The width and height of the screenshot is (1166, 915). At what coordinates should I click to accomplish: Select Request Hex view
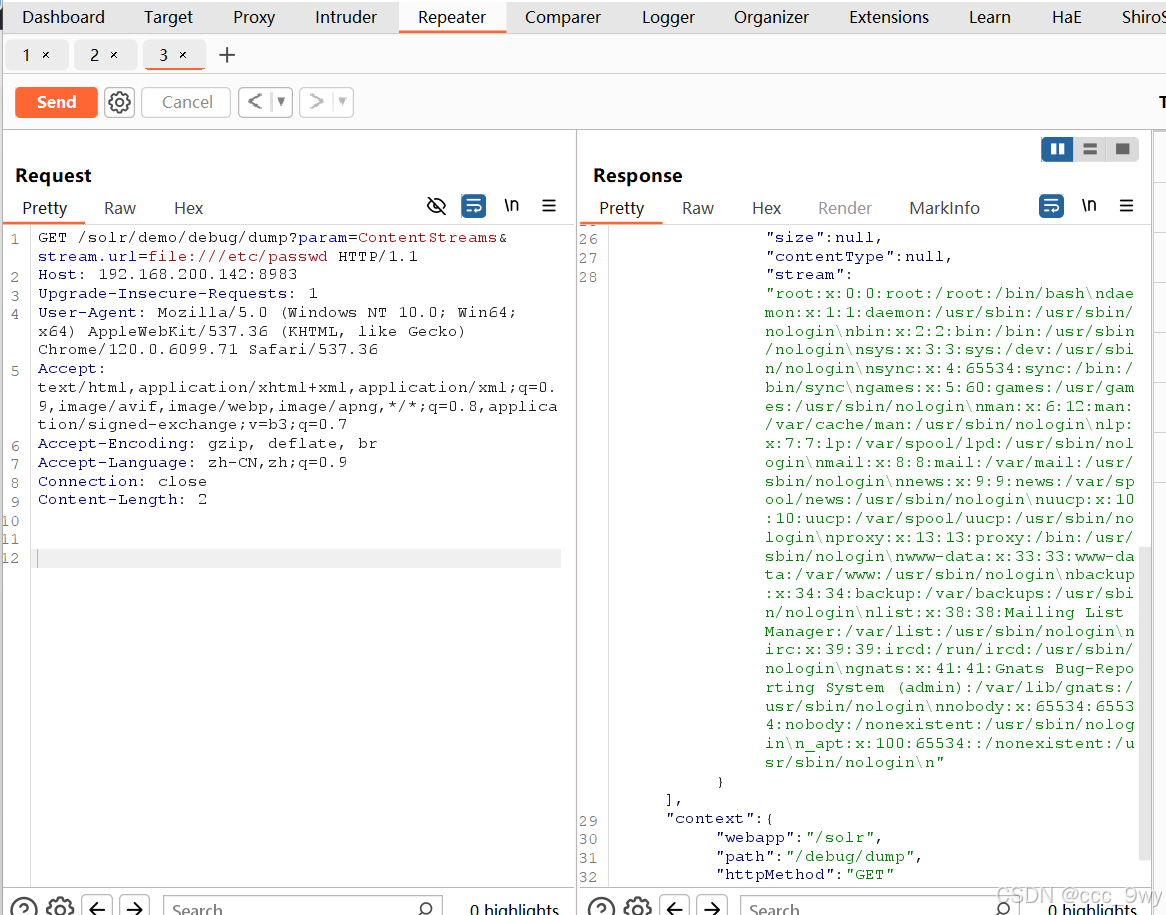click(188, 208)
